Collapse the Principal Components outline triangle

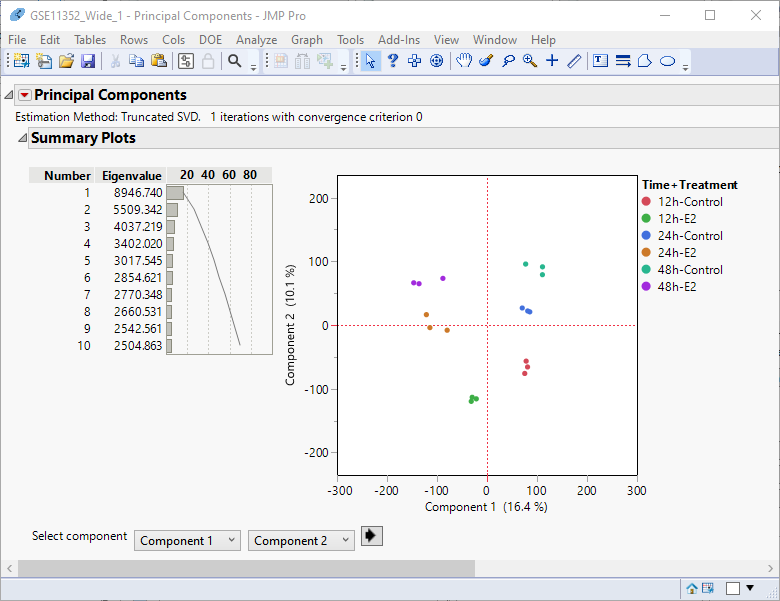pos(9,95)
